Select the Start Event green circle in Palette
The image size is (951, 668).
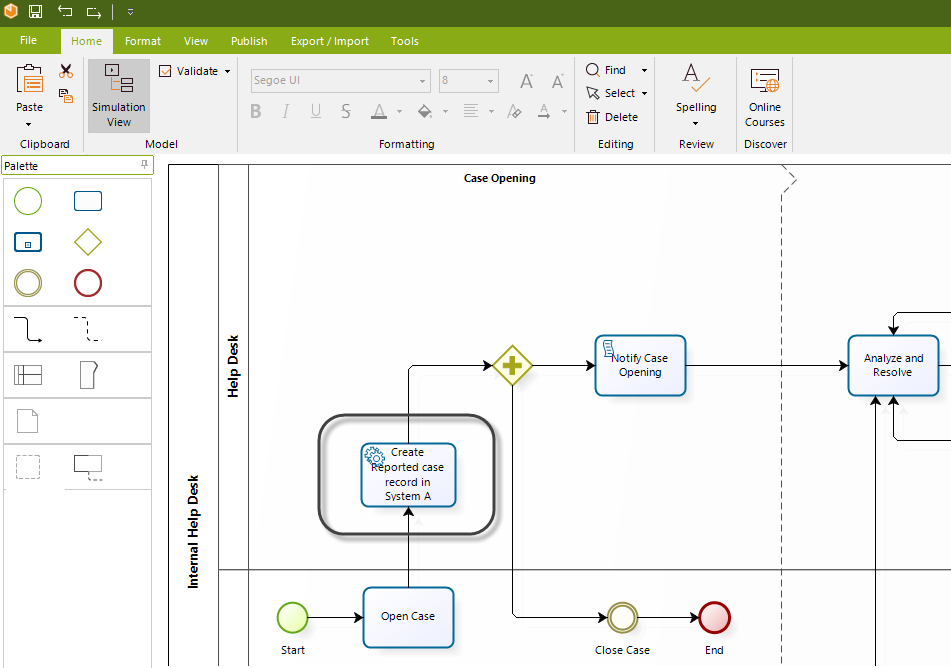[28, 201]
